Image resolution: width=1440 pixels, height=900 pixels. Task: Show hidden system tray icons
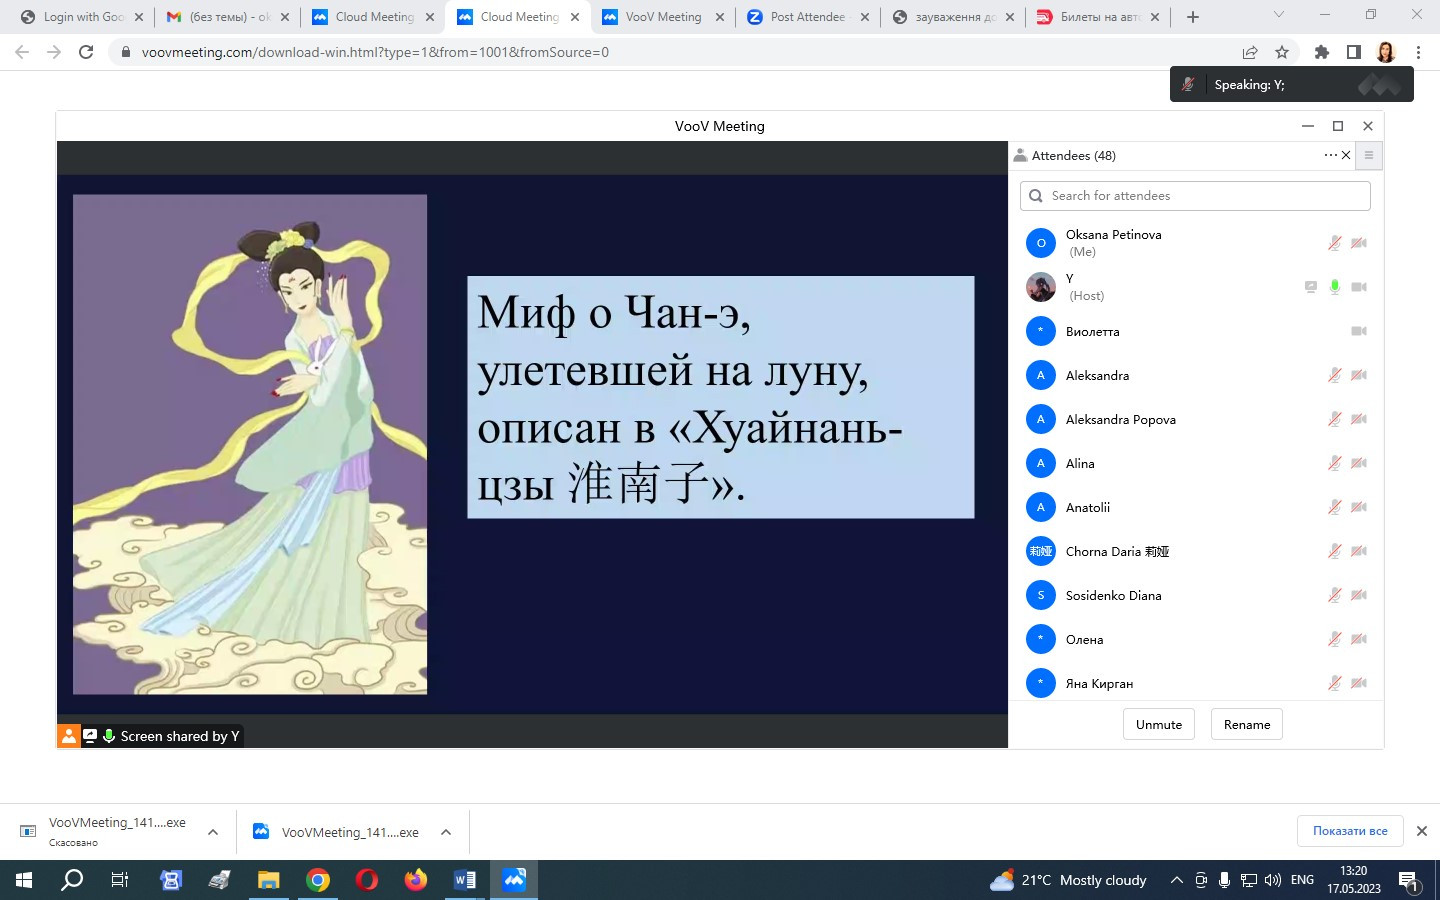tap(1177, 880)
